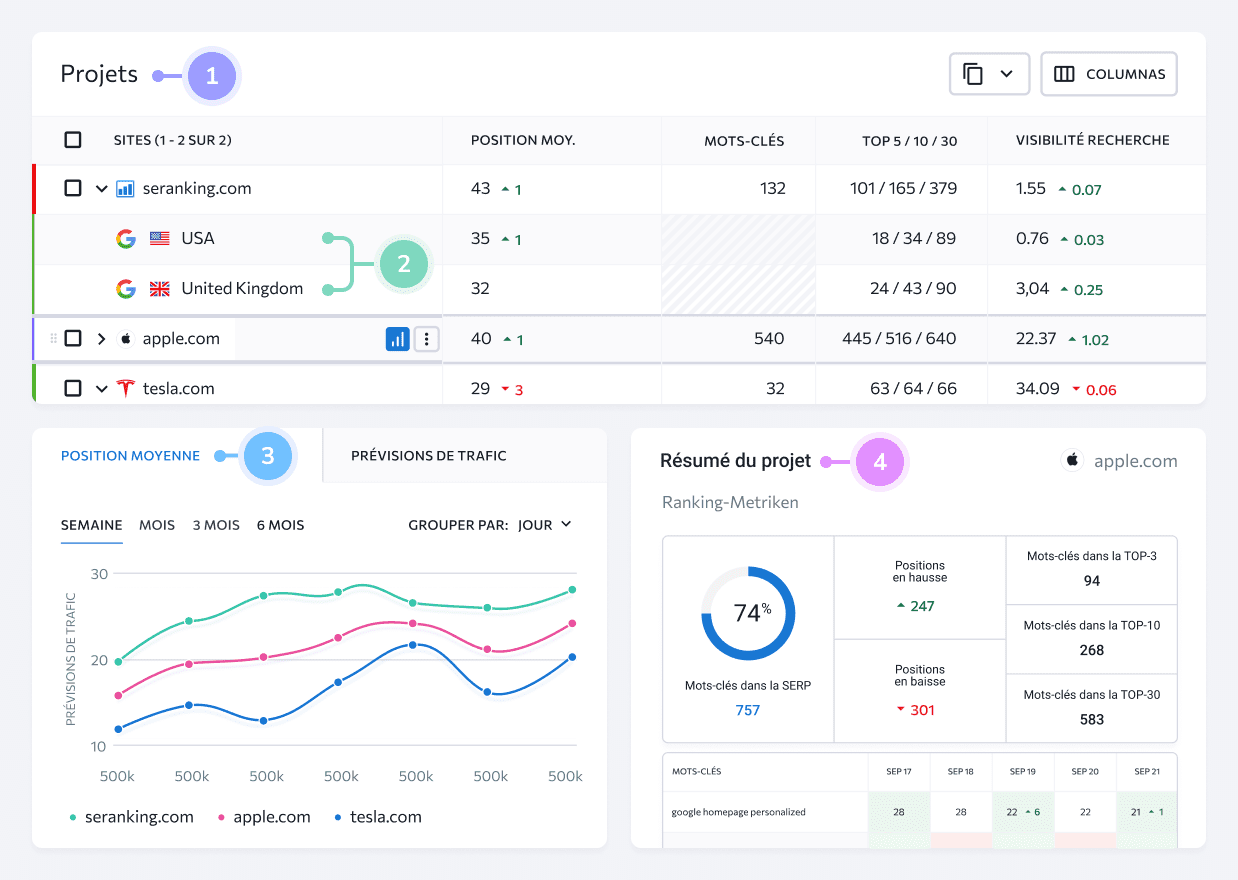Image resolution: width=1238 pixels, height=880 pixels.
Task: Sort by MOTS-CLÉS column header
Action: pos(744,141)
